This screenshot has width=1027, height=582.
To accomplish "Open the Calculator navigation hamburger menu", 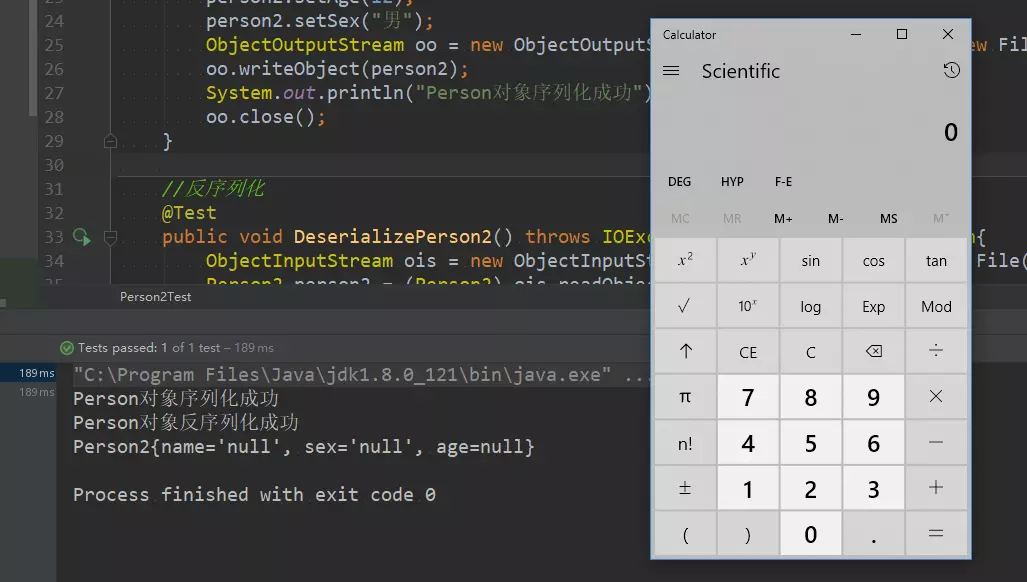I will pos(671,71).
